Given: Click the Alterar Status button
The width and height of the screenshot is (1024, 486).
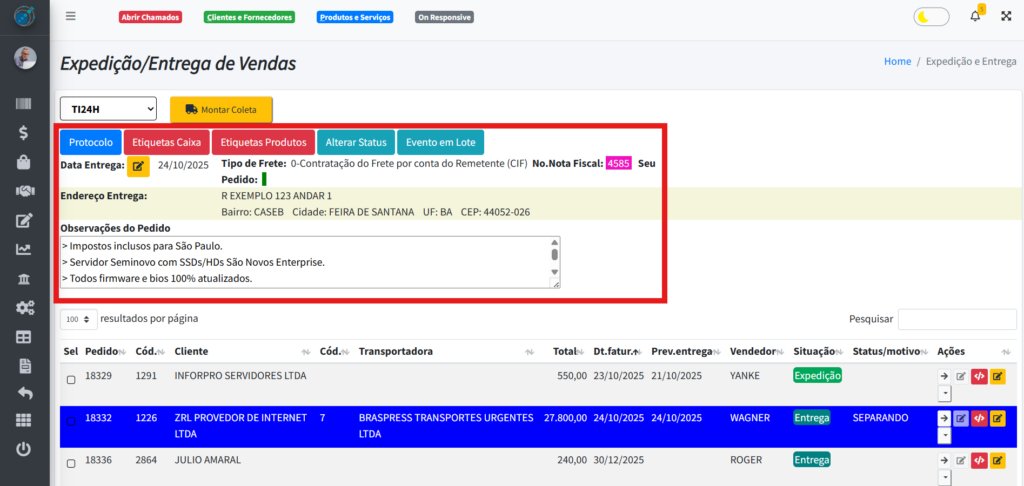Looking at the screenshot, I should coord(355,142).
